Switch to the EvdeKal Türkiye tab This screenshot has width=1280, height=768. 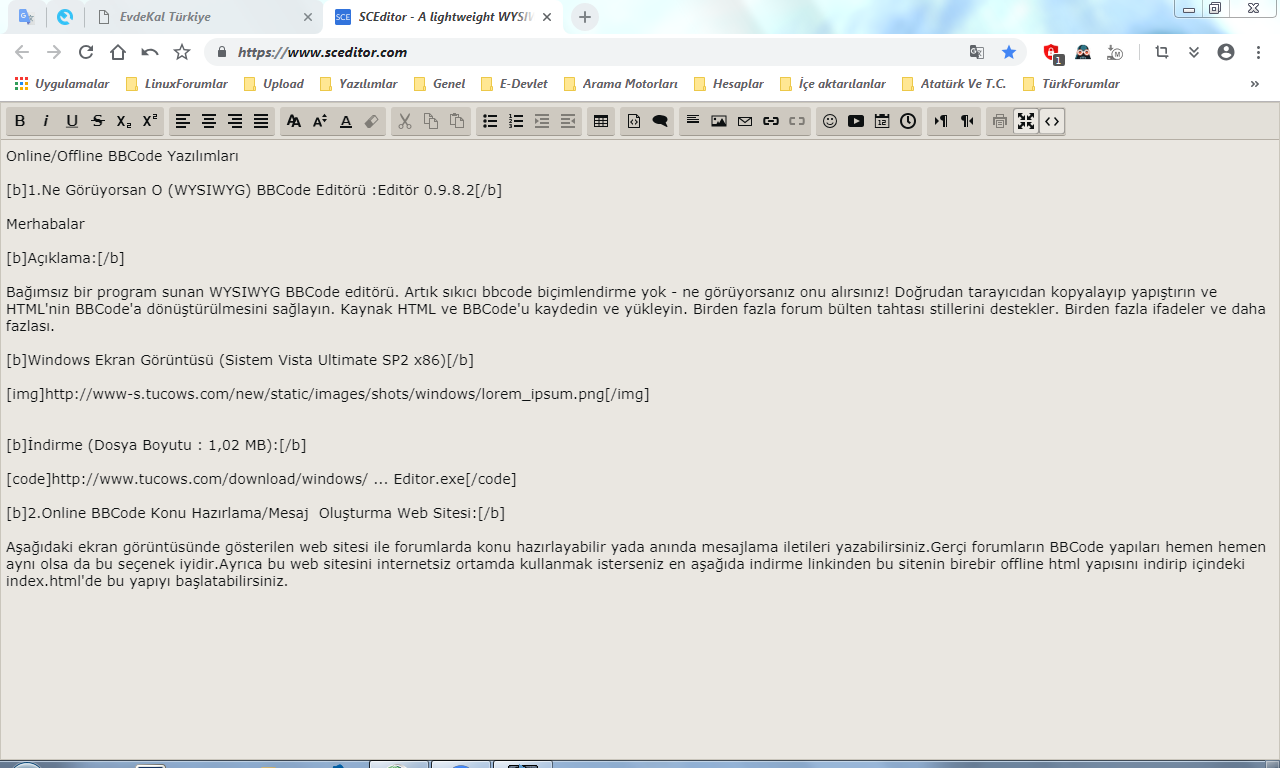(x=206, y=17)
